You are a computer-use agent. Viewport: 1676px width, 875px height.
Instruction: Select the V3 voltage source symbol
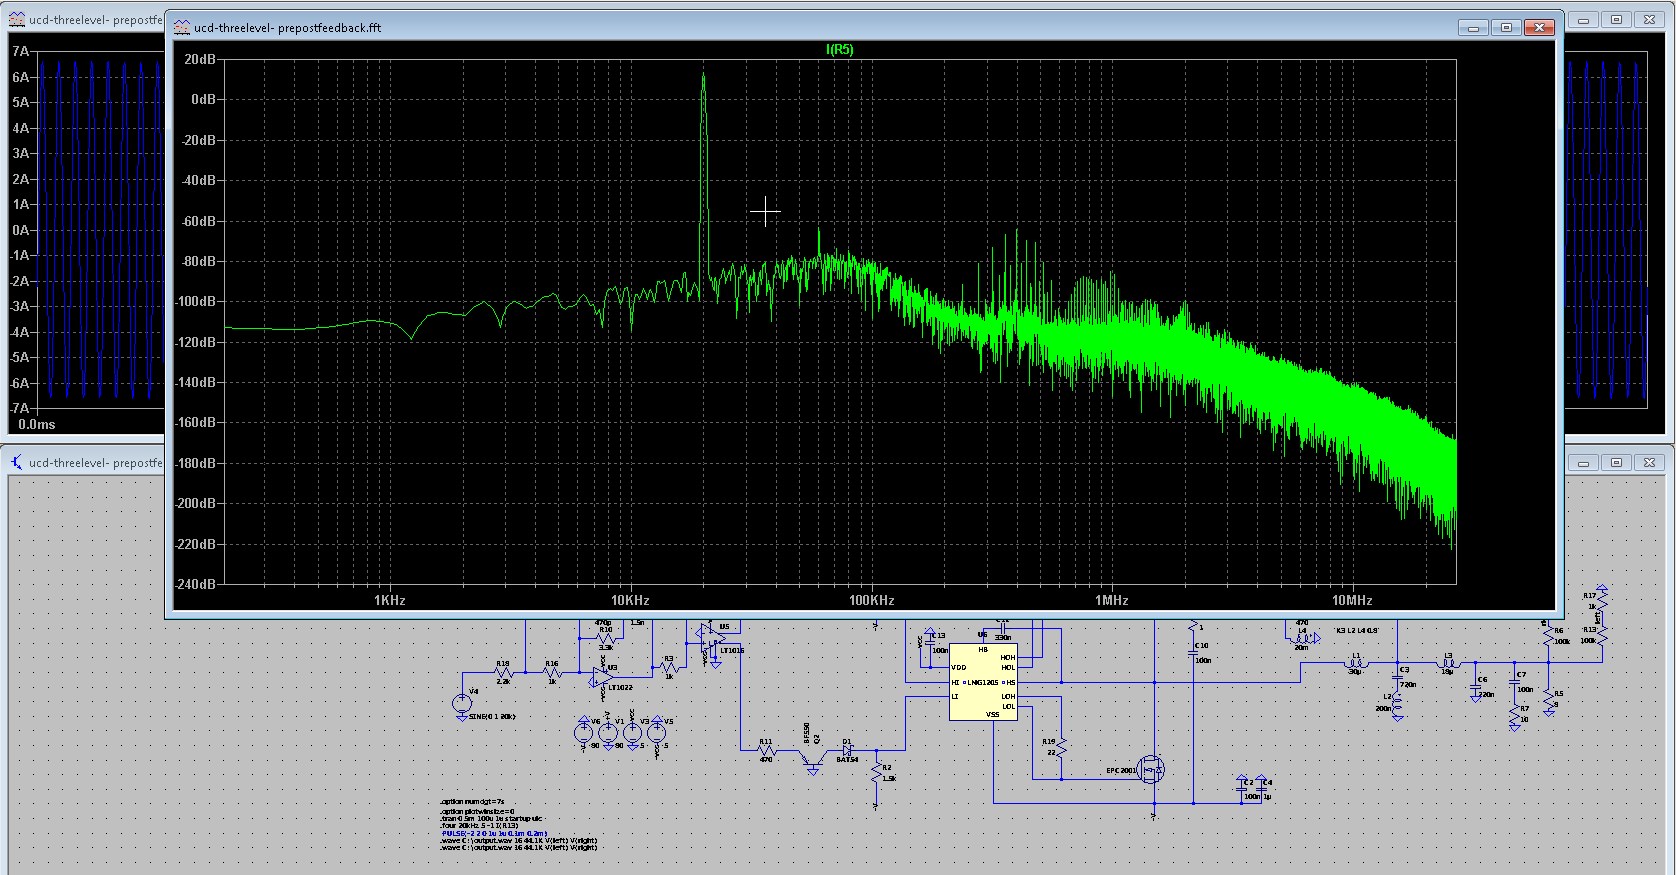click(x=632, y=733)
